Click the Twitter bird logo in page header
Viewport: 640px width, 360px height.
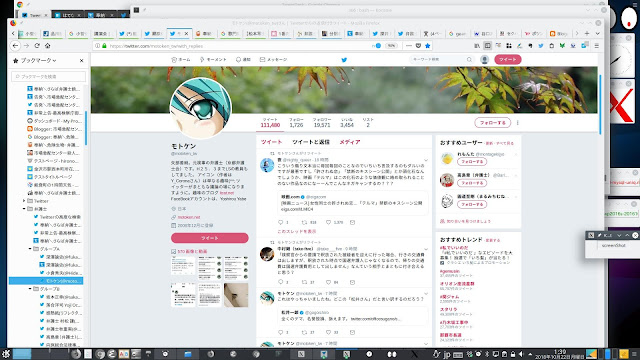[x=344, y=60]
